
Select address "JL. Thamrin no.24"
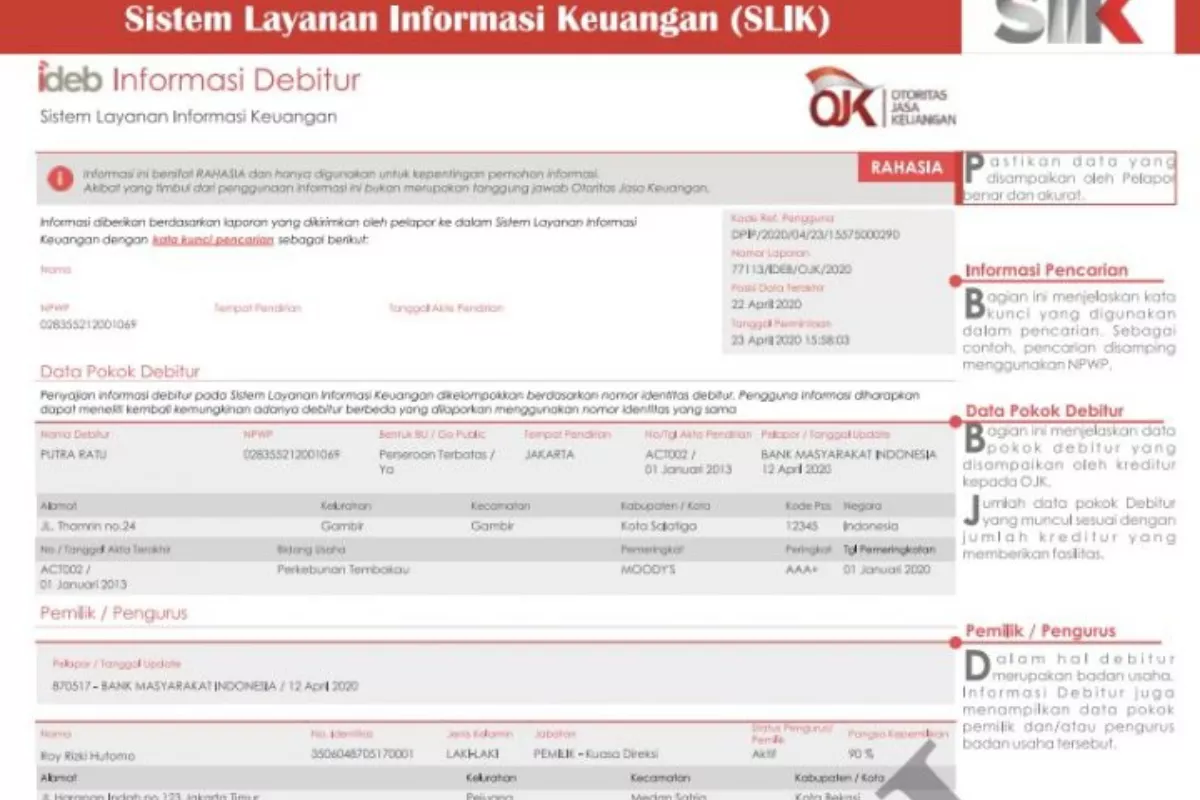coord(87,526)
